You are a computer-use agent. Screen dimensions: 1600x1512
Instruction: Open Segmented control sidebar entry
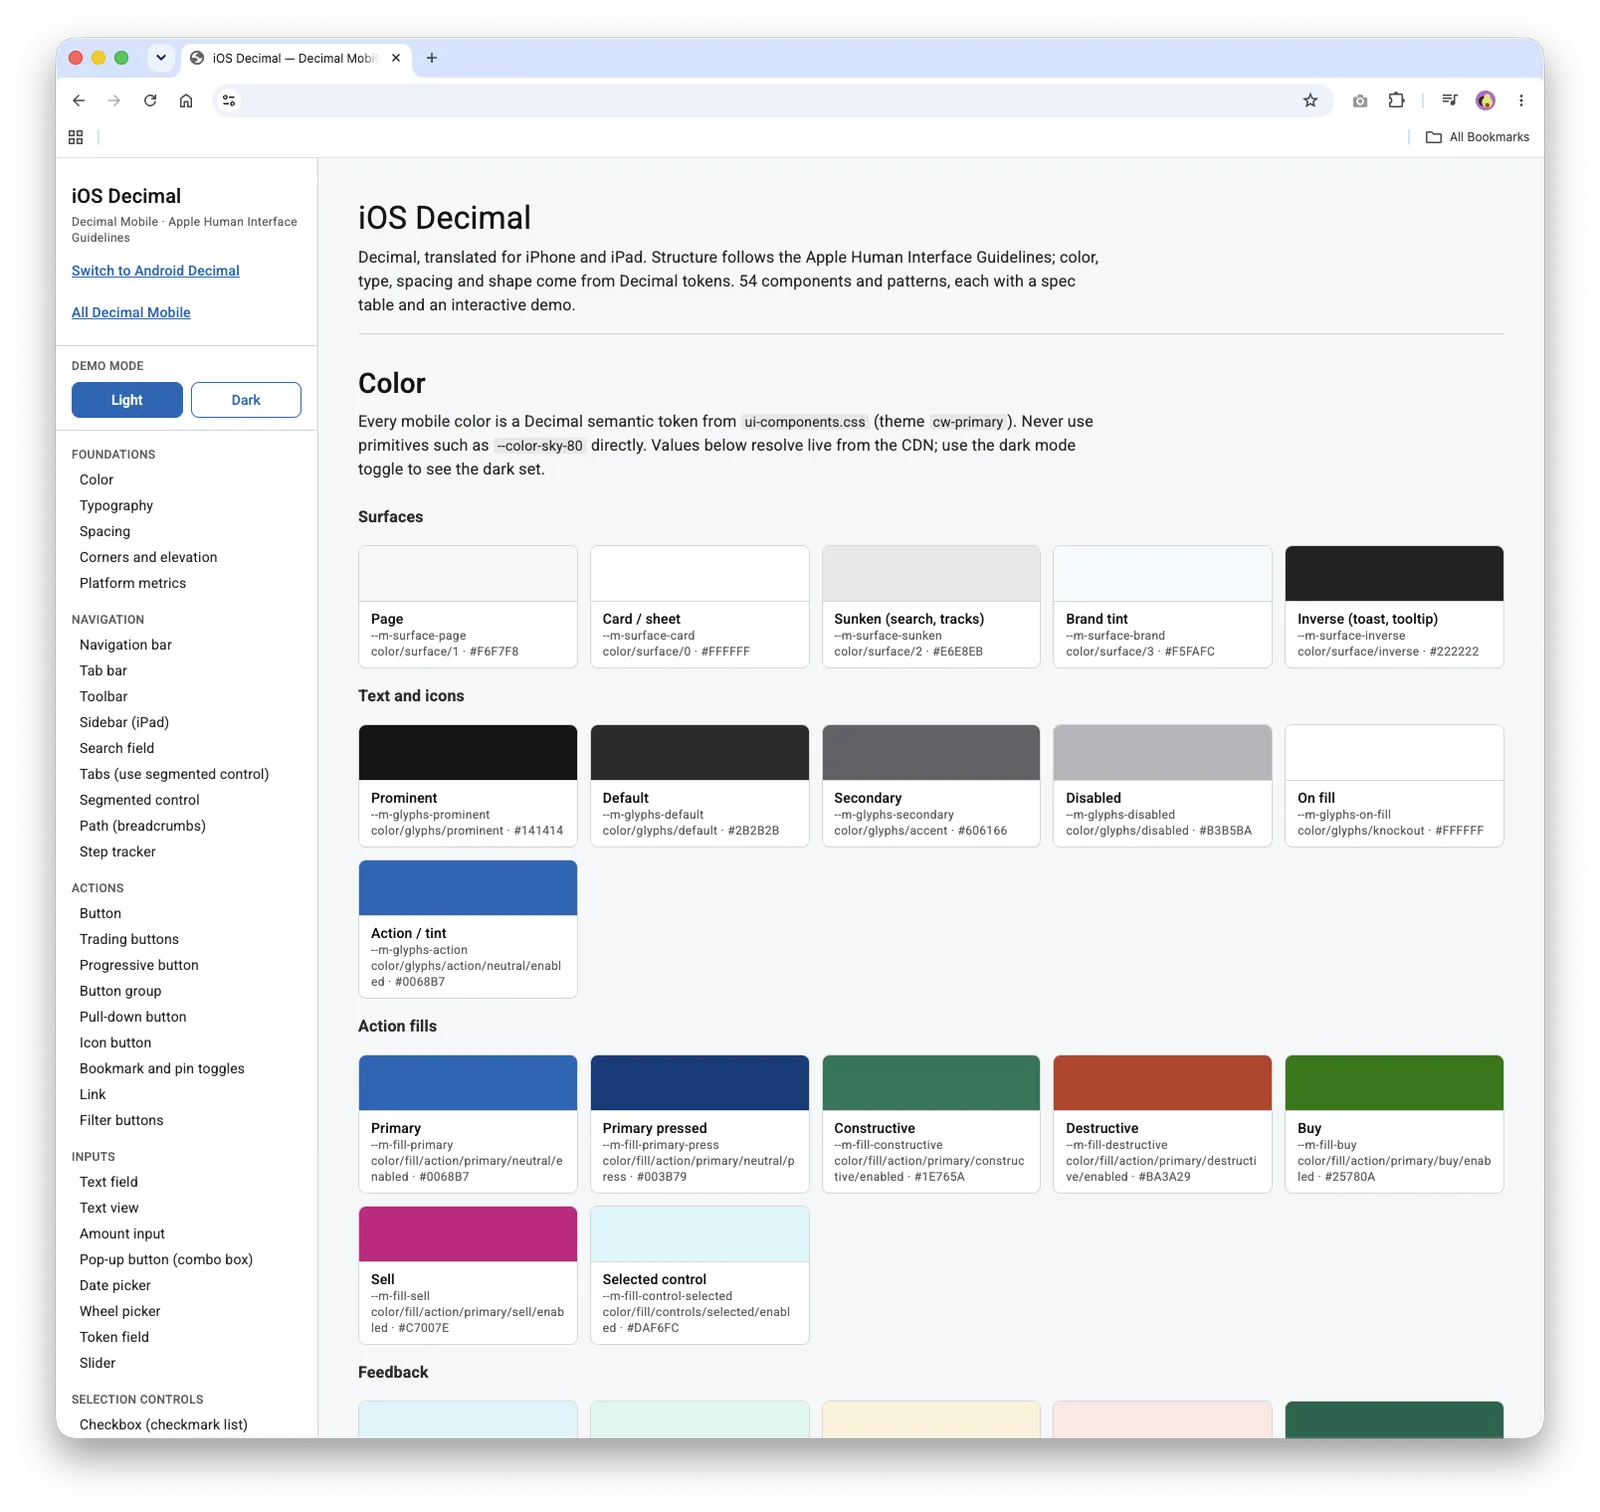[x=139, y=800]
